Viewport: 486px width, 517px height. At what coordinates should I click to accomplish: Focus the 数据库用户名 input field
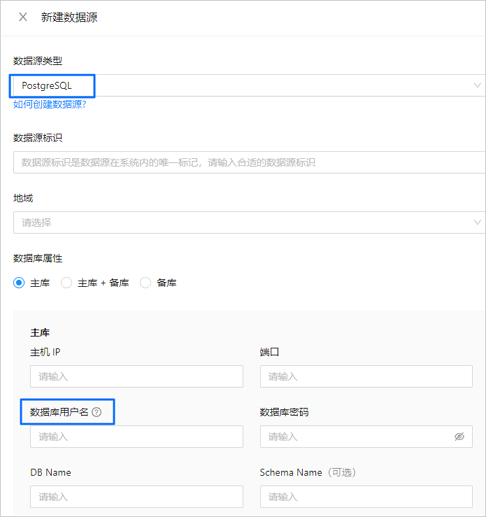(x=137, y=436)
